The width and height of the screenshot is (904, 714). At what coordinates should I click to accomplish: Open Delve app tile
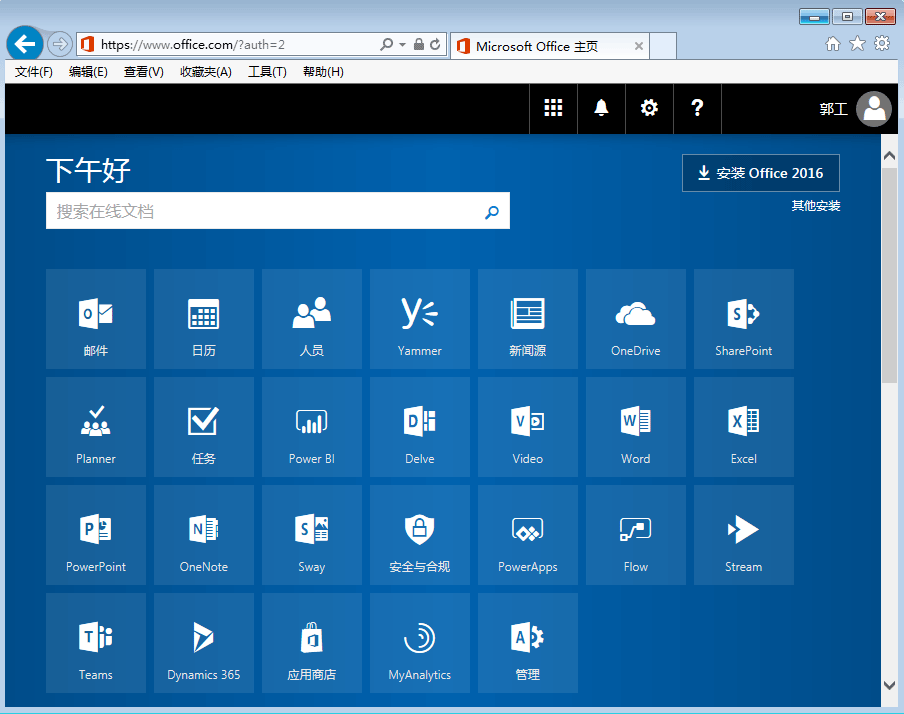coord(420,427)
